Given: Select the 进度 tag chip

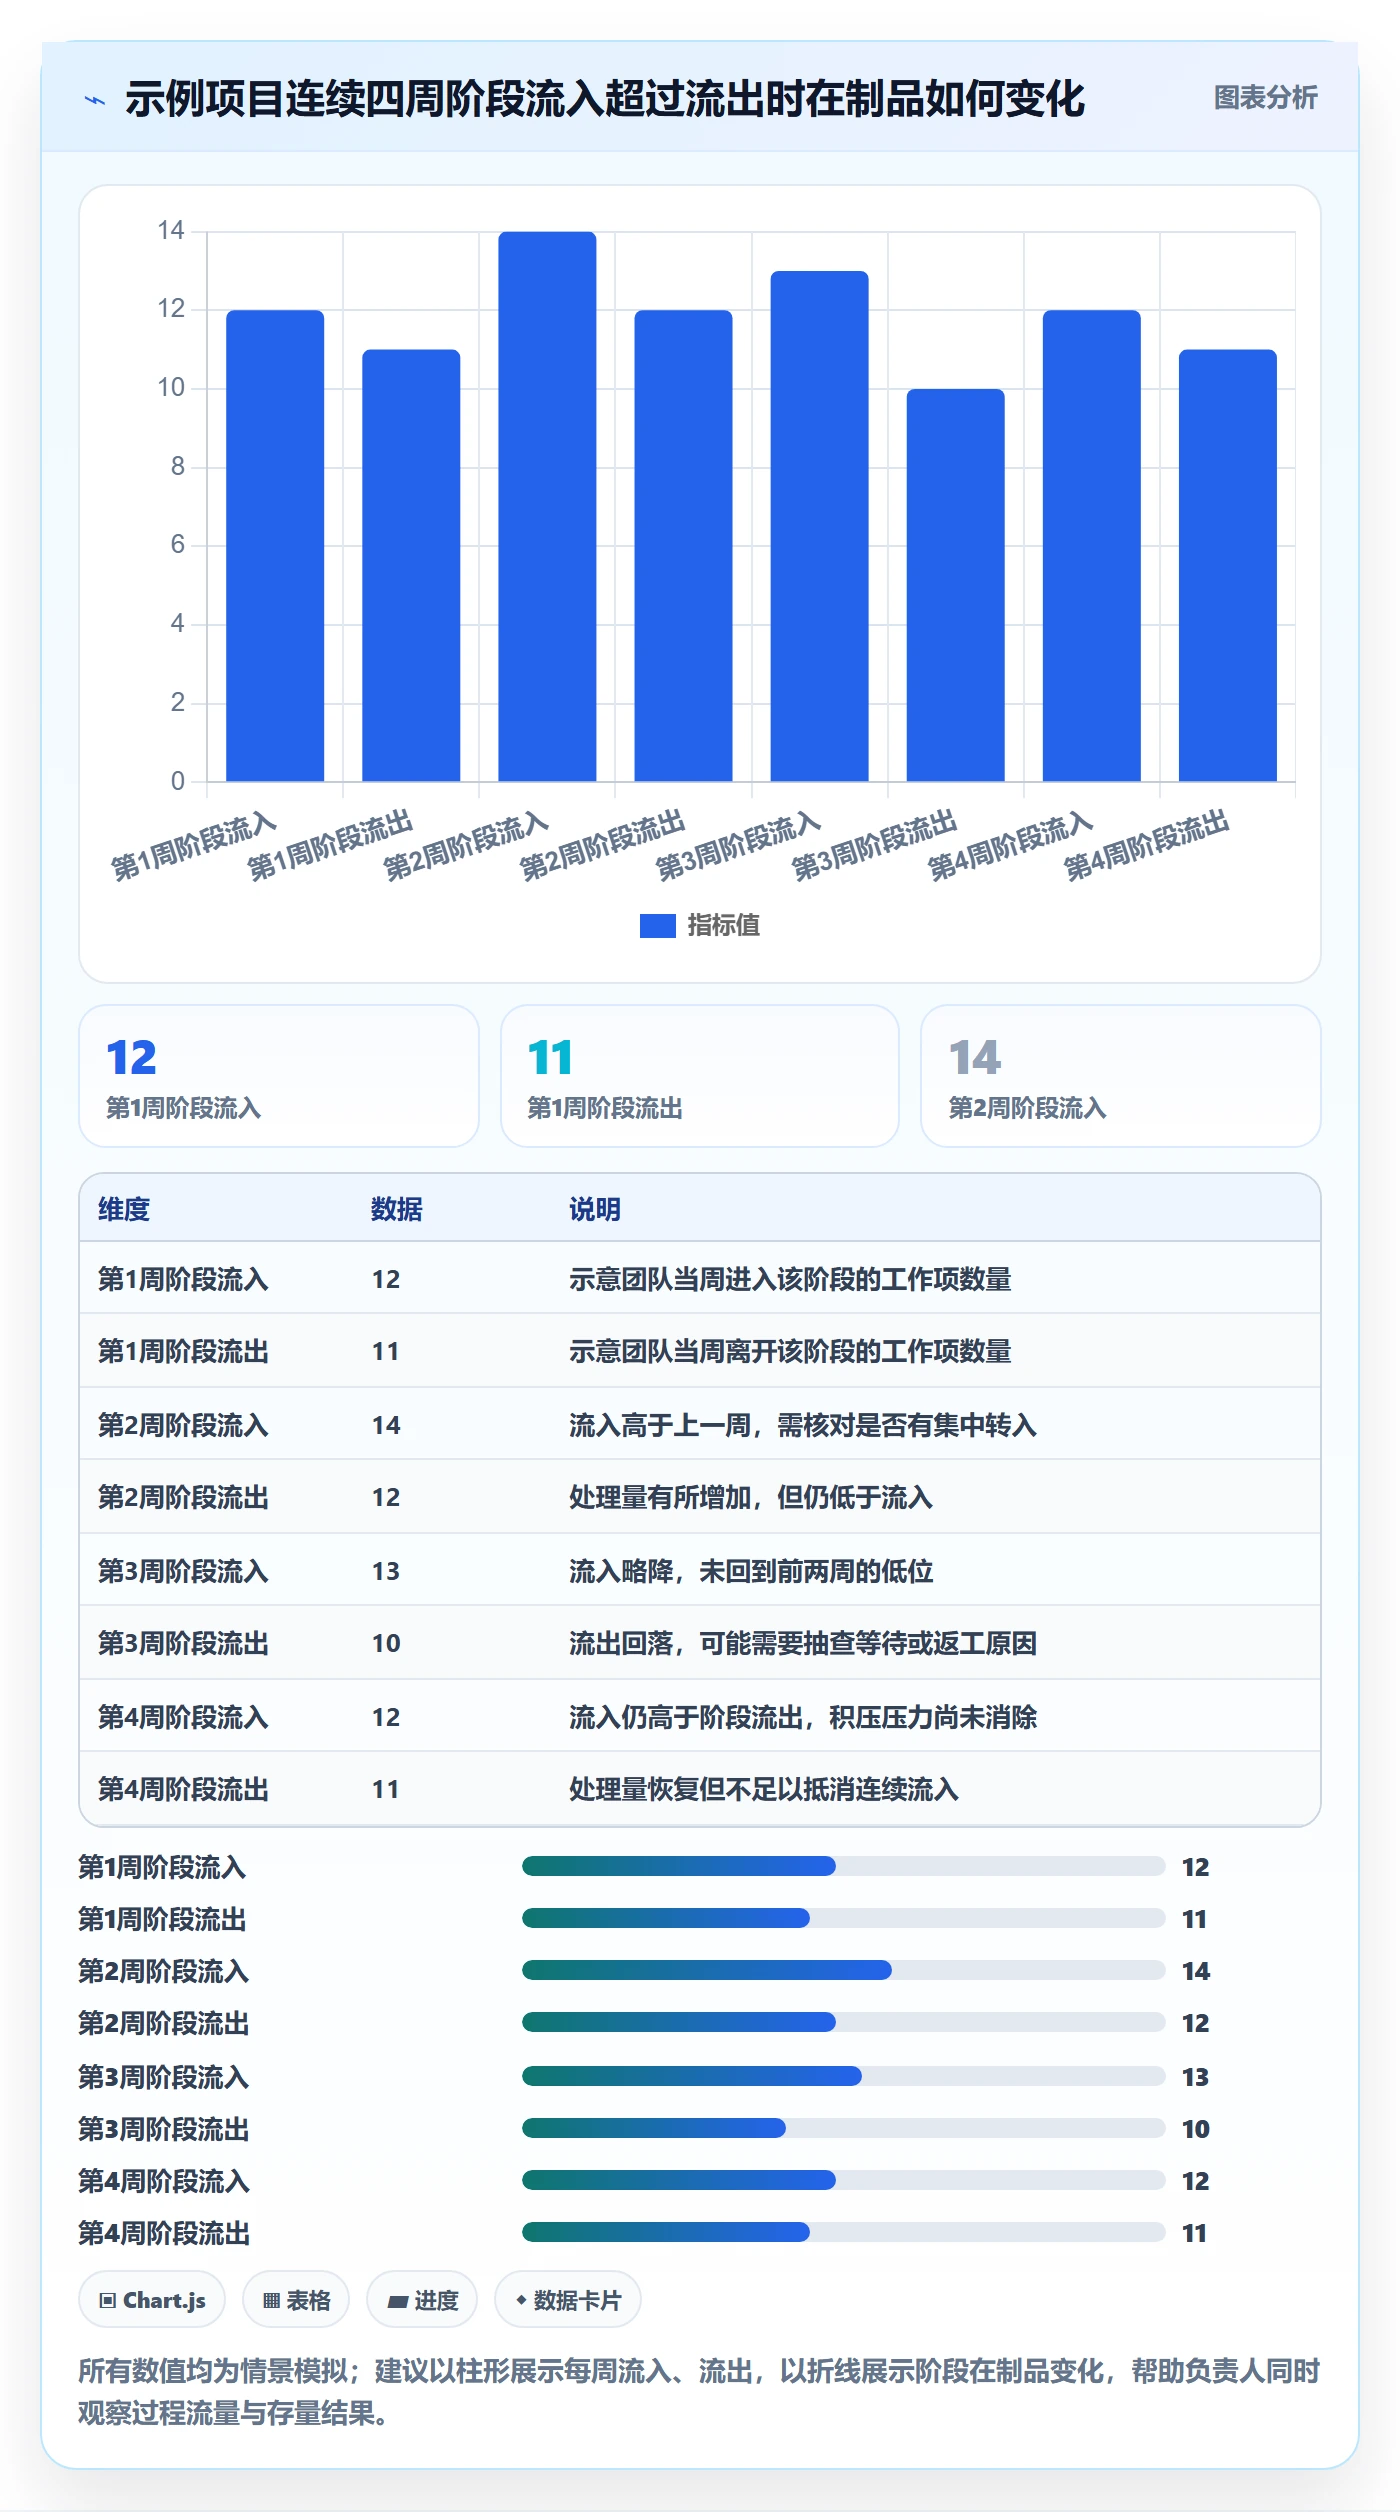Looking at the screenshot, I should coord(422,2300).
